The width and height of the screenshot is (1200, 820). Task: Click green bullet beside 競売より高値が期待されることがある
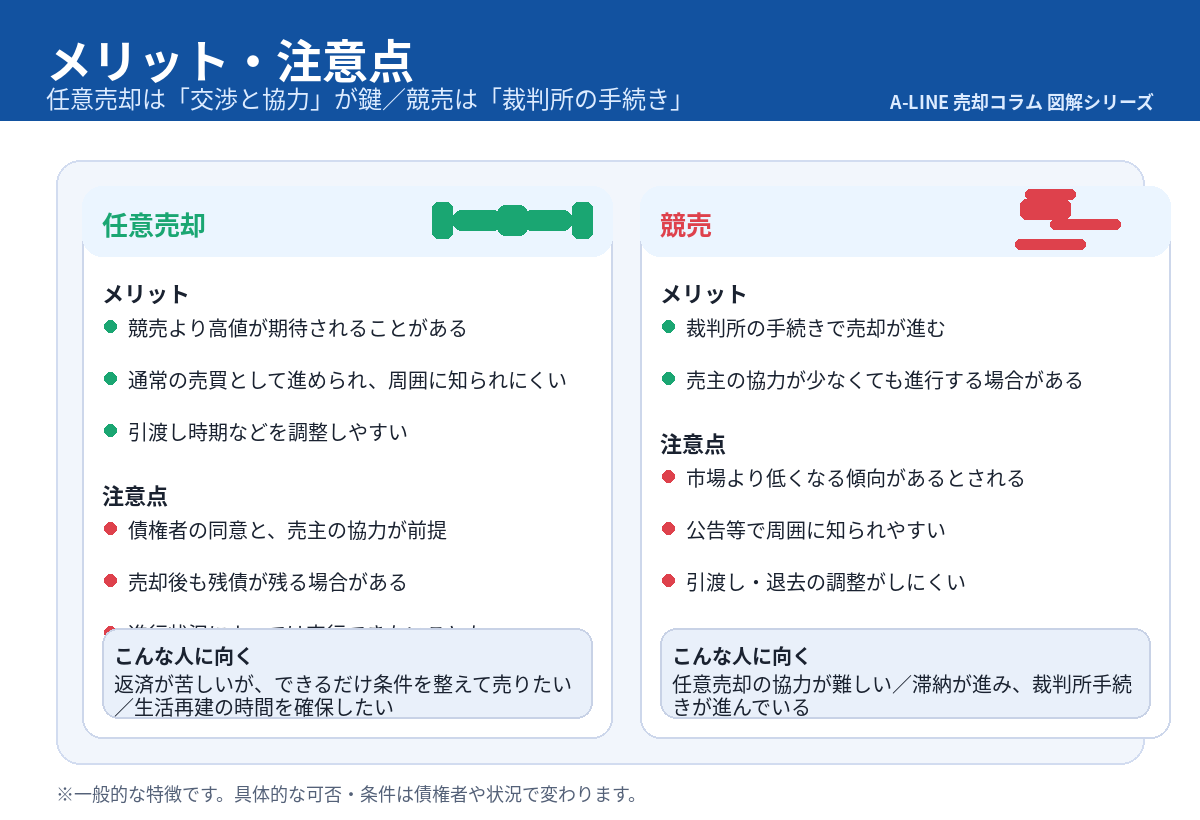click(111, 327)
